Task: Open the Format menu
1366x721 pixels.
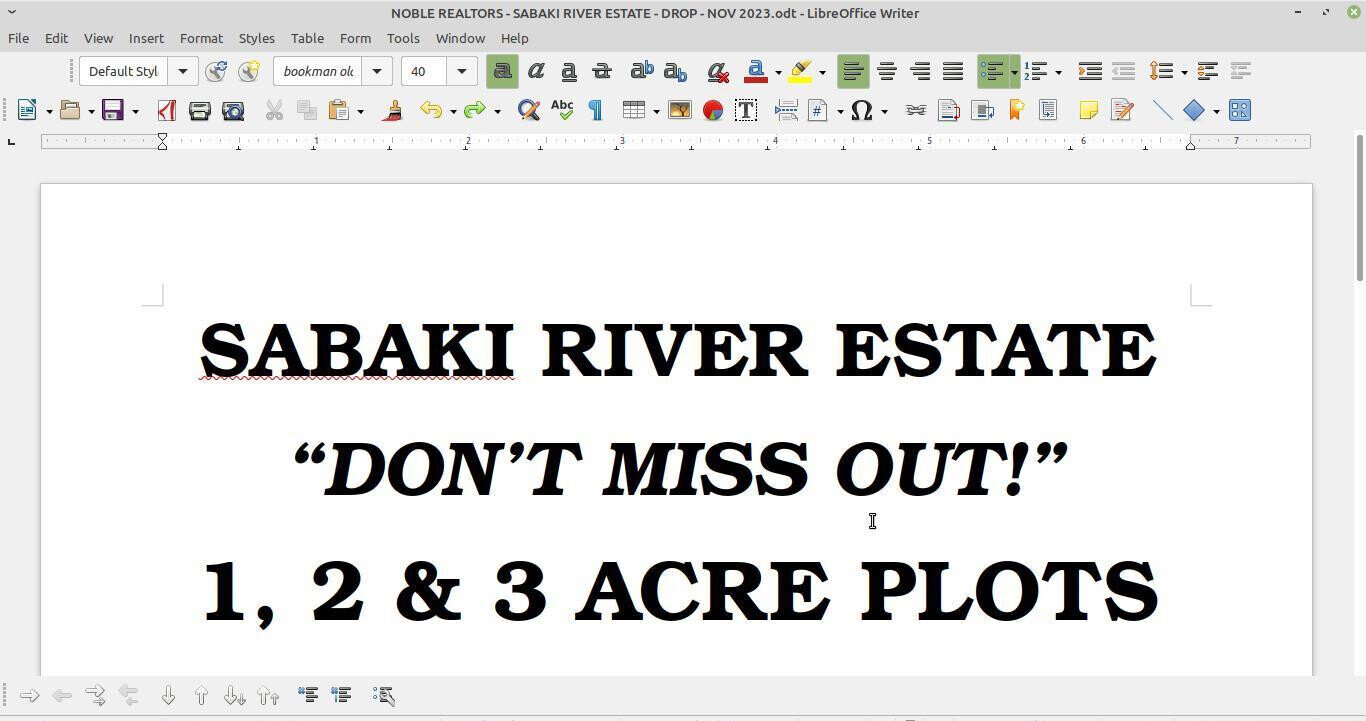Action: click(201, 38)
